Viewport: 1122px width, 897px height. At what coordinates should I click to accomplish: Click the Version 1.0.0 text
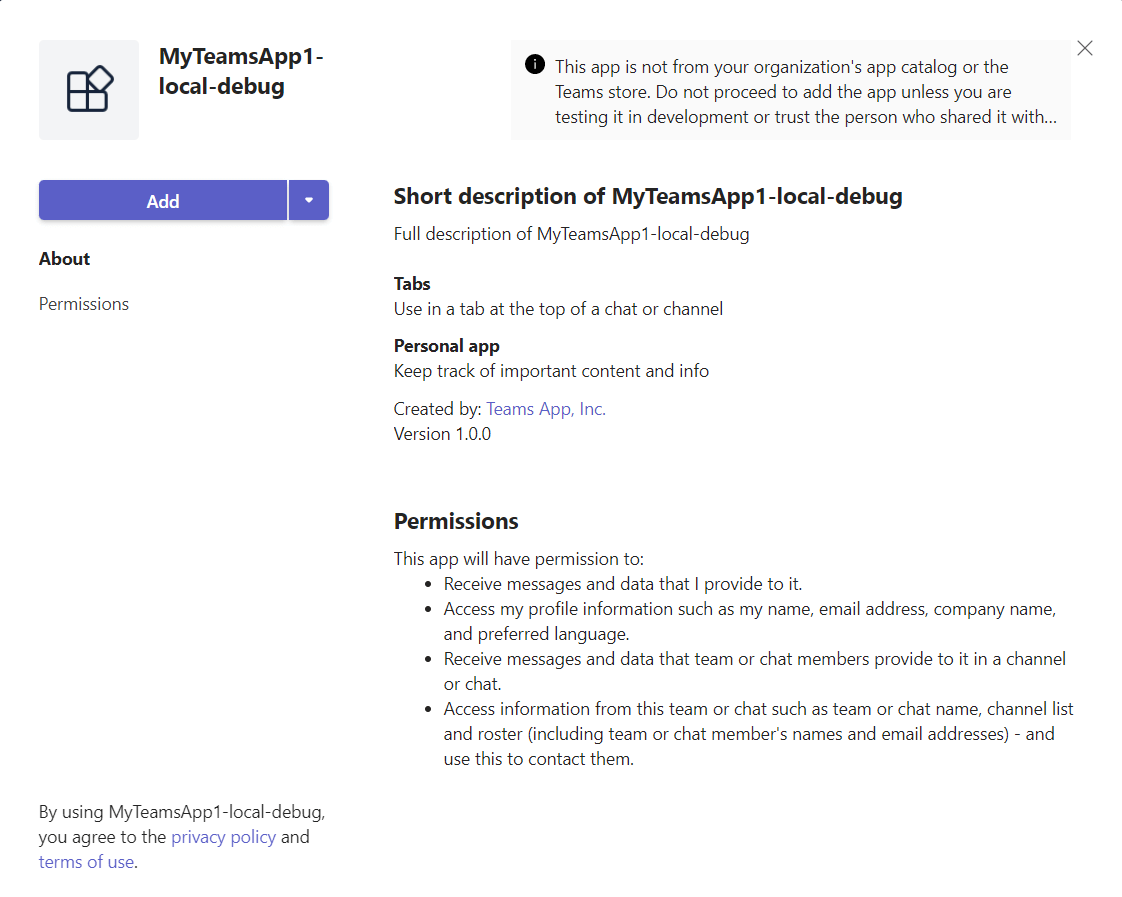442,434
